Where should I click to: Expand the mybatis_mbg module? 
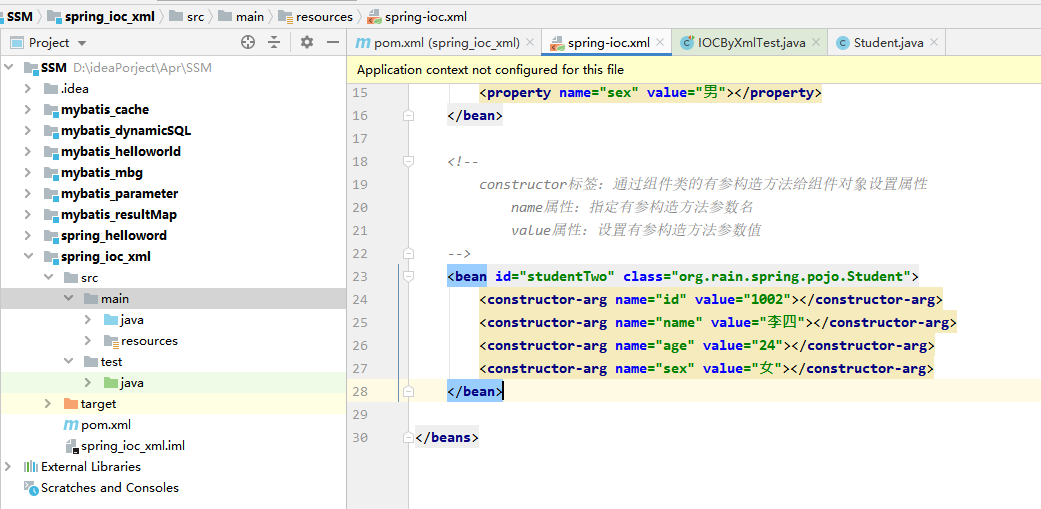point(27,173)
